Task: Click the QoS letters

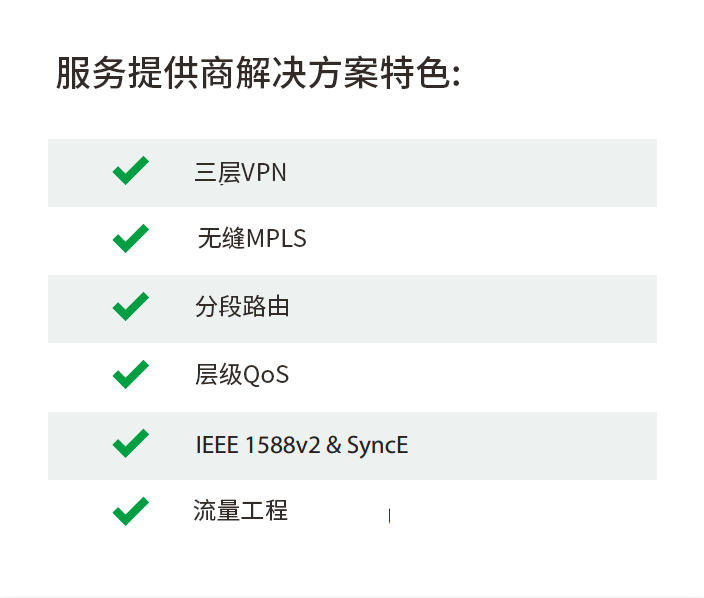Action: pos(266,375)
